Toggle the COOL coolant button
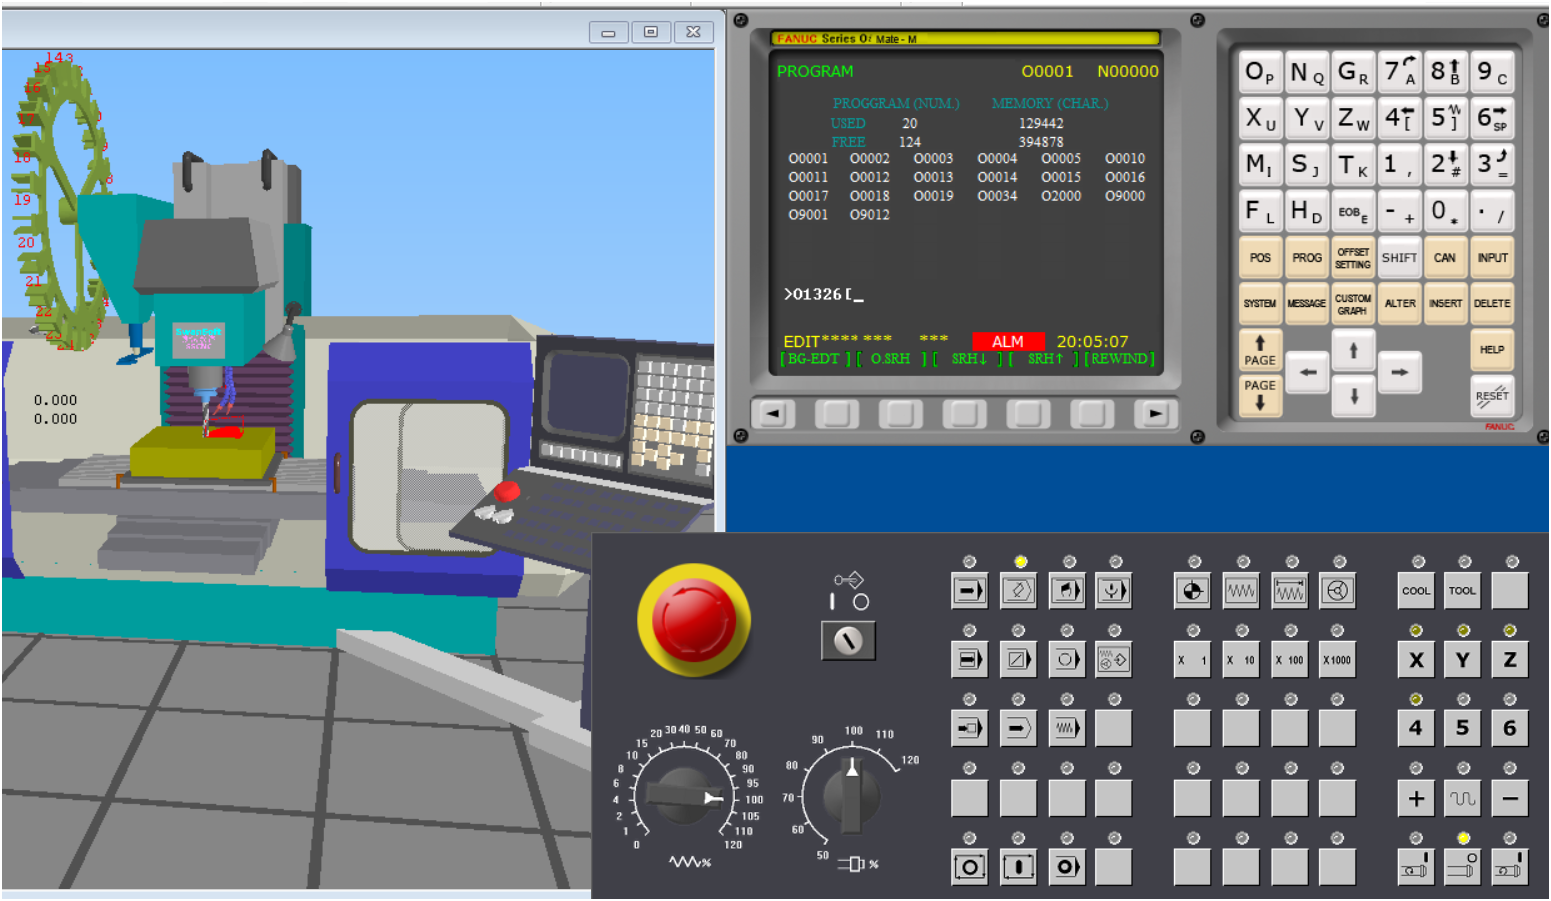1551x901 pixels. point(1415,590)
